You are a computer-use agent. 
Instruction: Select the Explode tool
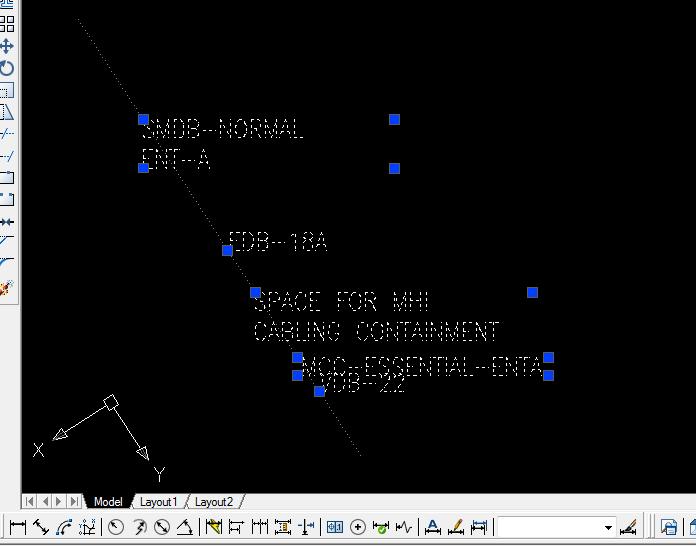click(7, 288)
